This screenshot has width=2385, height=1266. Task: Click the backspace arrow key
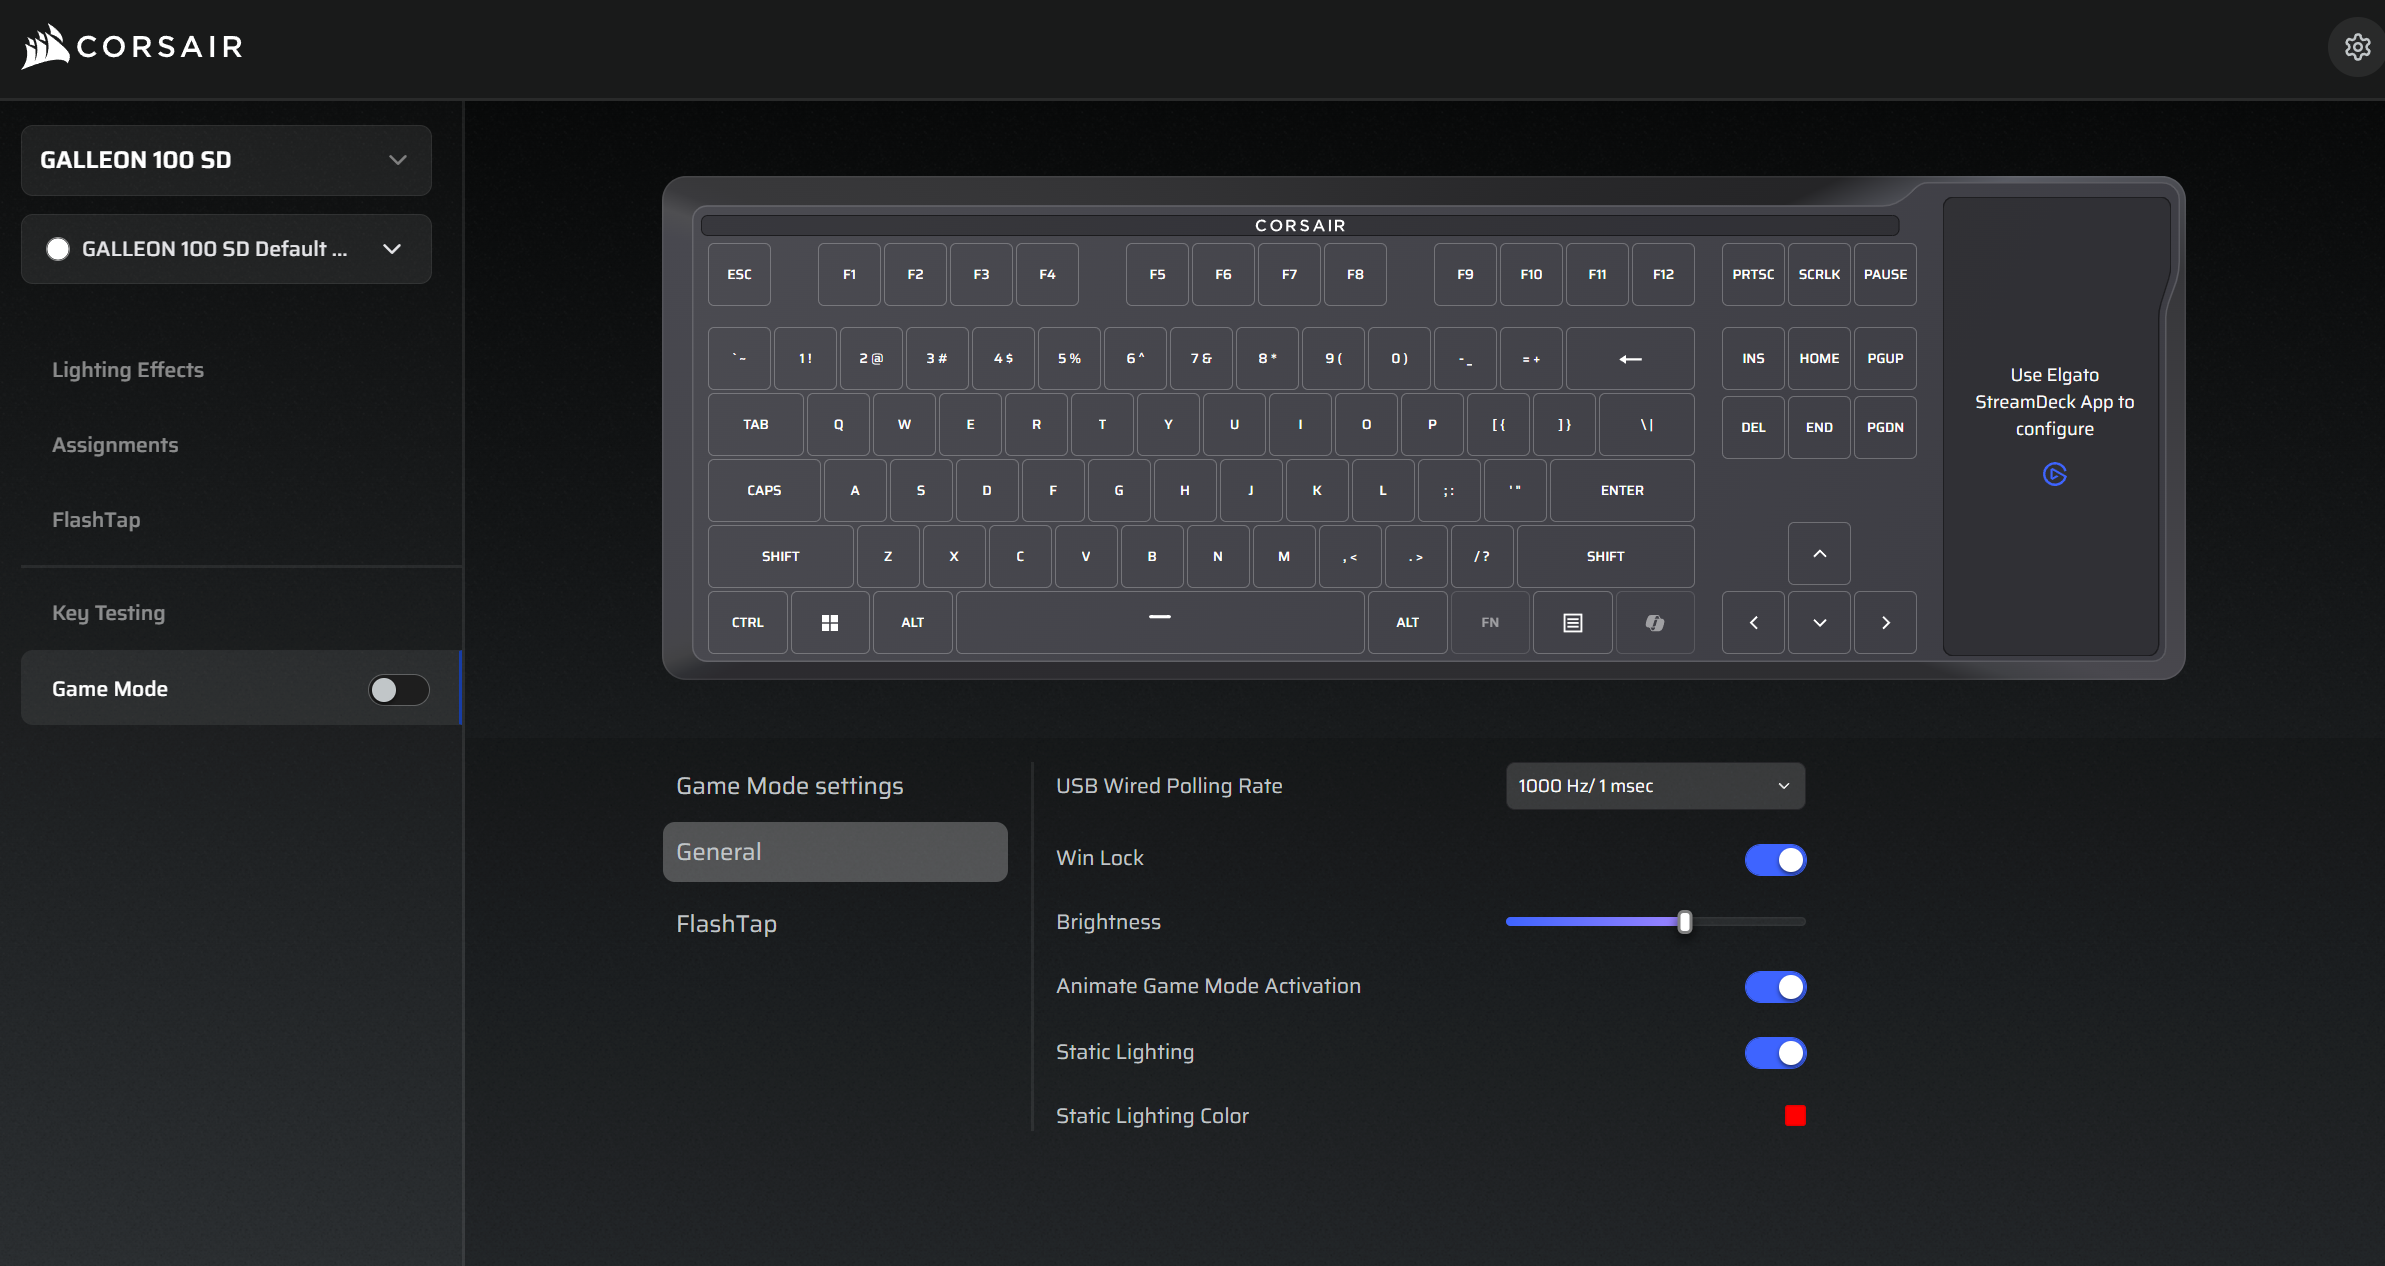pyautogui.click(x=1629, y=359)
